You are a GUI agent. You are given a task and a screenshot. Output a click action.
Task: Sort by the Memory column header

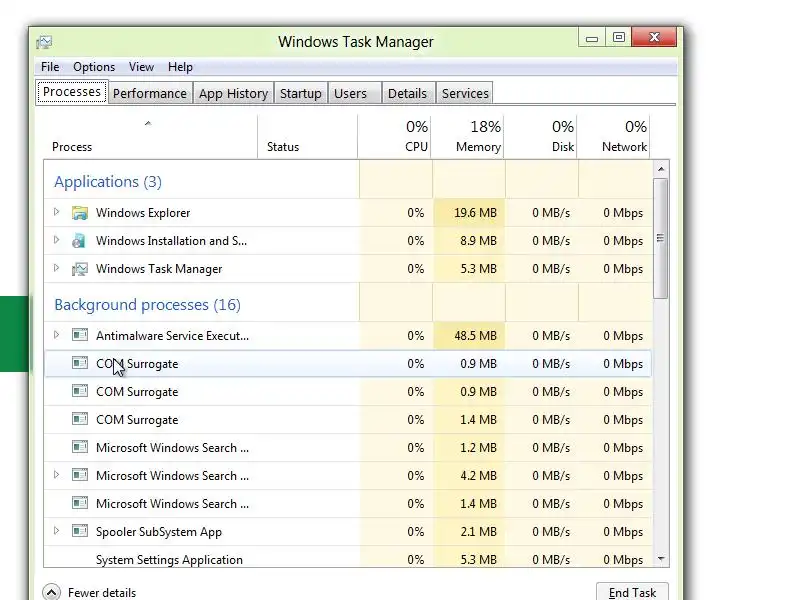[467, 137]
